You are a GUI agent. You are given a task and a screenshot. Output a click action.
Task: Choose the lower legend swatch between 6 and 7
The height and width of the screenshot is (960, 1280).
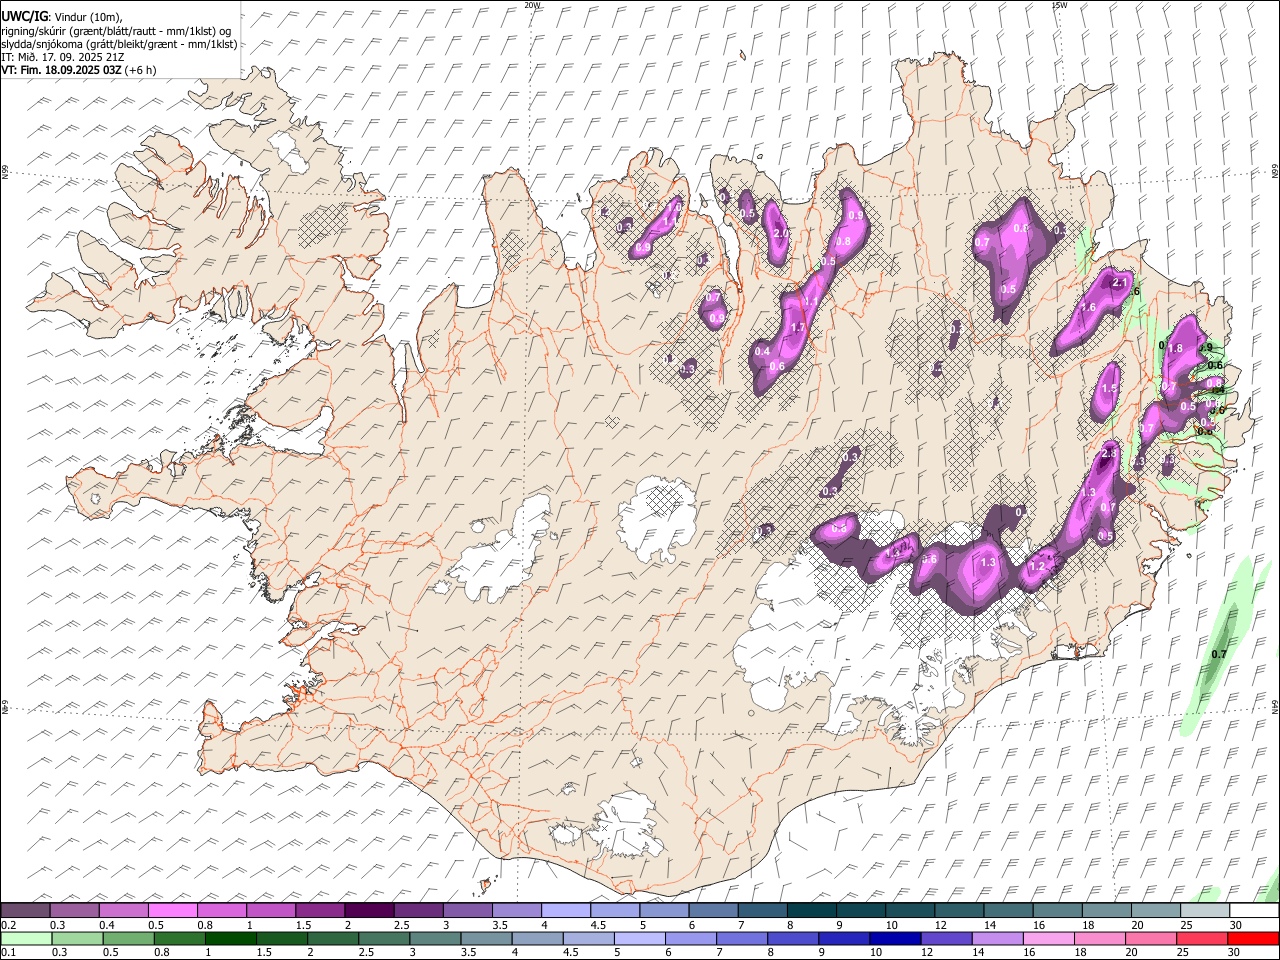(690, 938)
